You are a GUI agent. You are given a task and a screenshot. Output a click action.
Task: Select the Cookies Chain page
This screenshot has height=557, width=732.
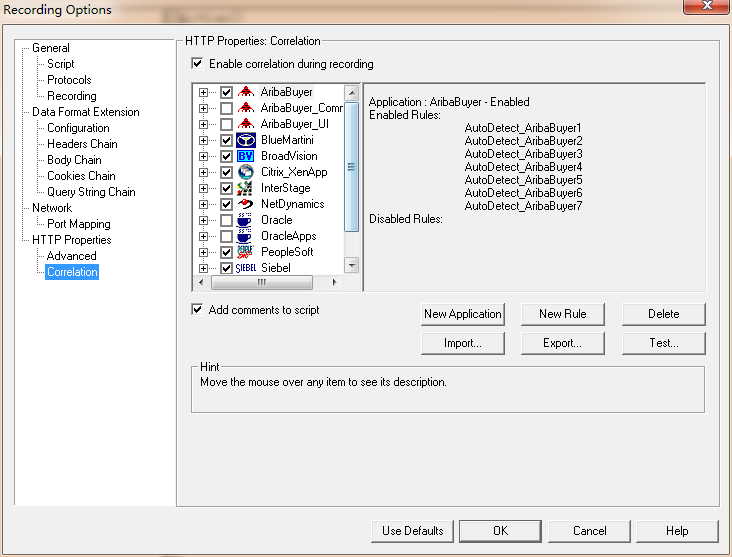81,176
